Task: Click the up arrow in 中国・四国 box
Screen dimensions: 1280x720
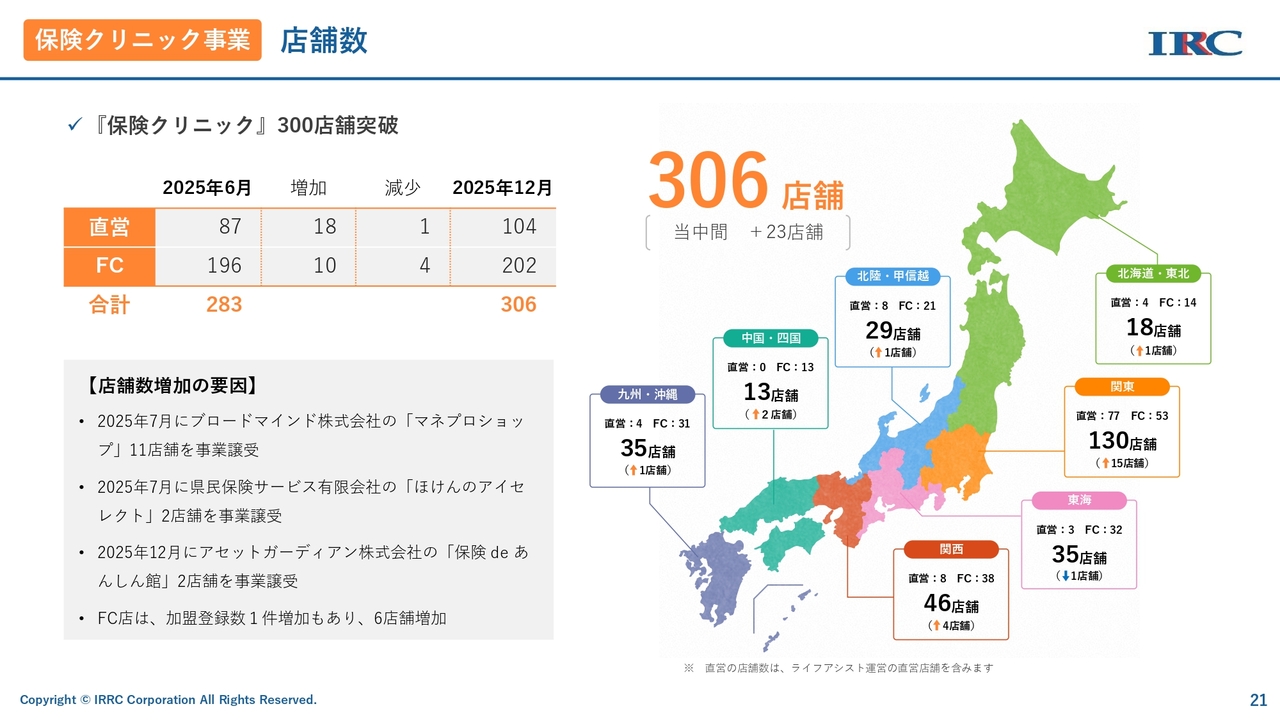Action: pos(756,414)
